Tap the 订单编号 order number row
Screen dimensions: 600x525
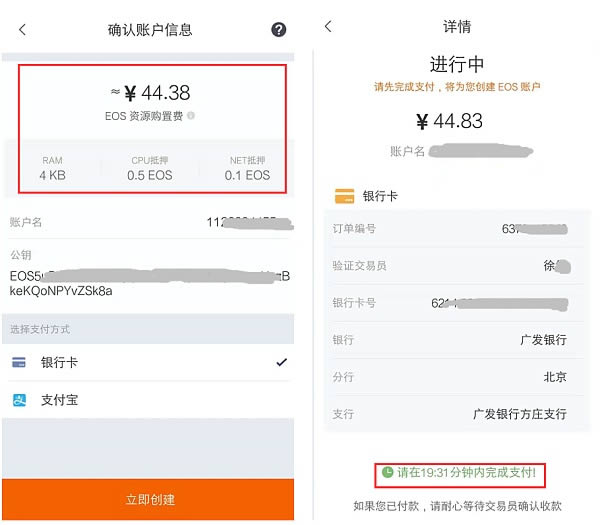click(450, 229)
